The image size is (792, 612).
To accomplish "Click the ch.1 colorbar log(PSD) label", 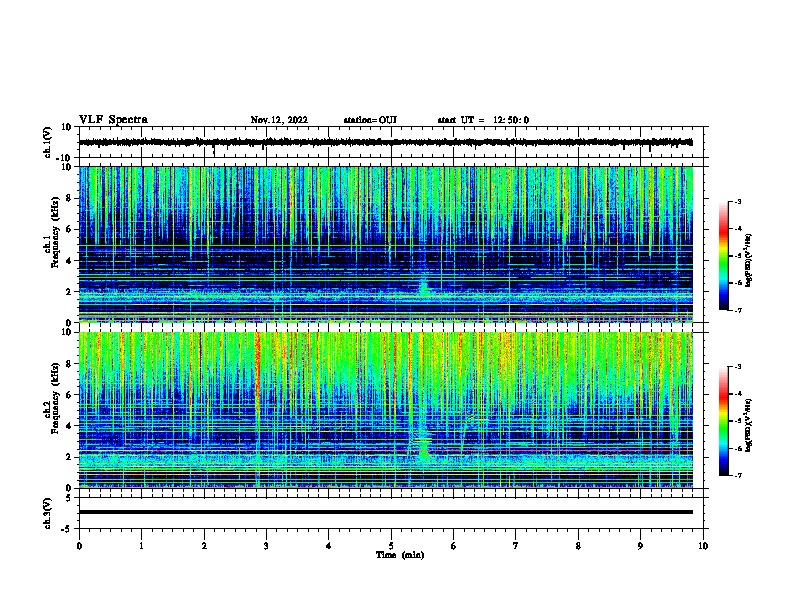I will (x=748, y=260).
